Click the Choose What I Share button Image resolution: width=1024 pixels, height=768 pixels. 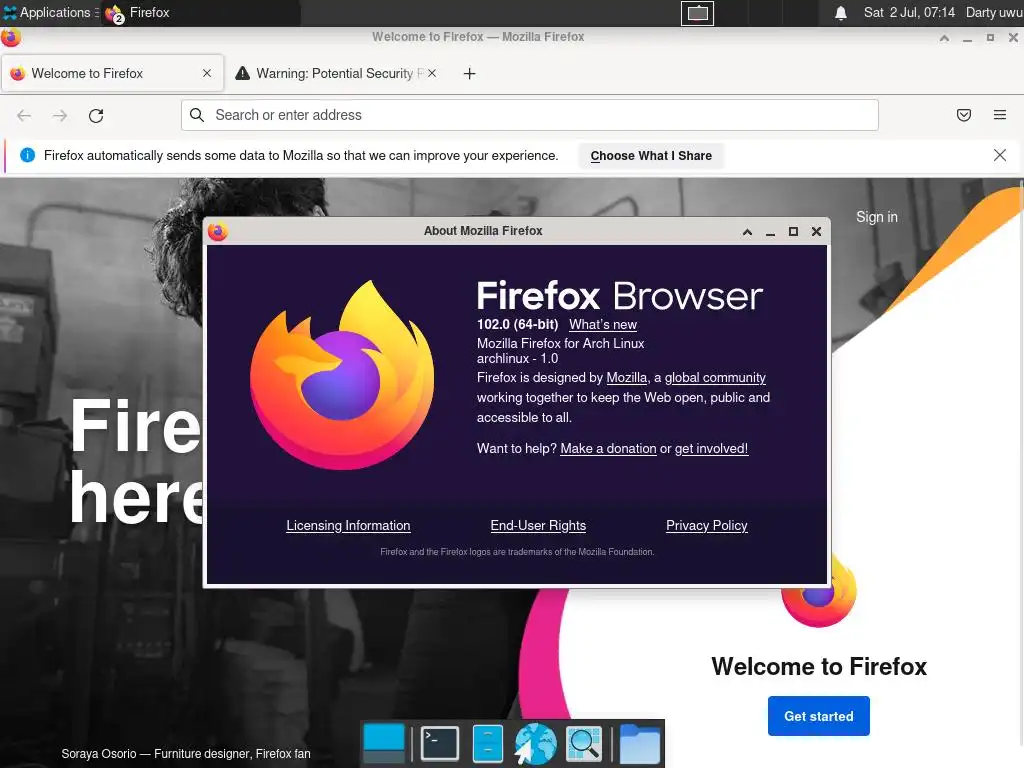click(x=651, y=155)
